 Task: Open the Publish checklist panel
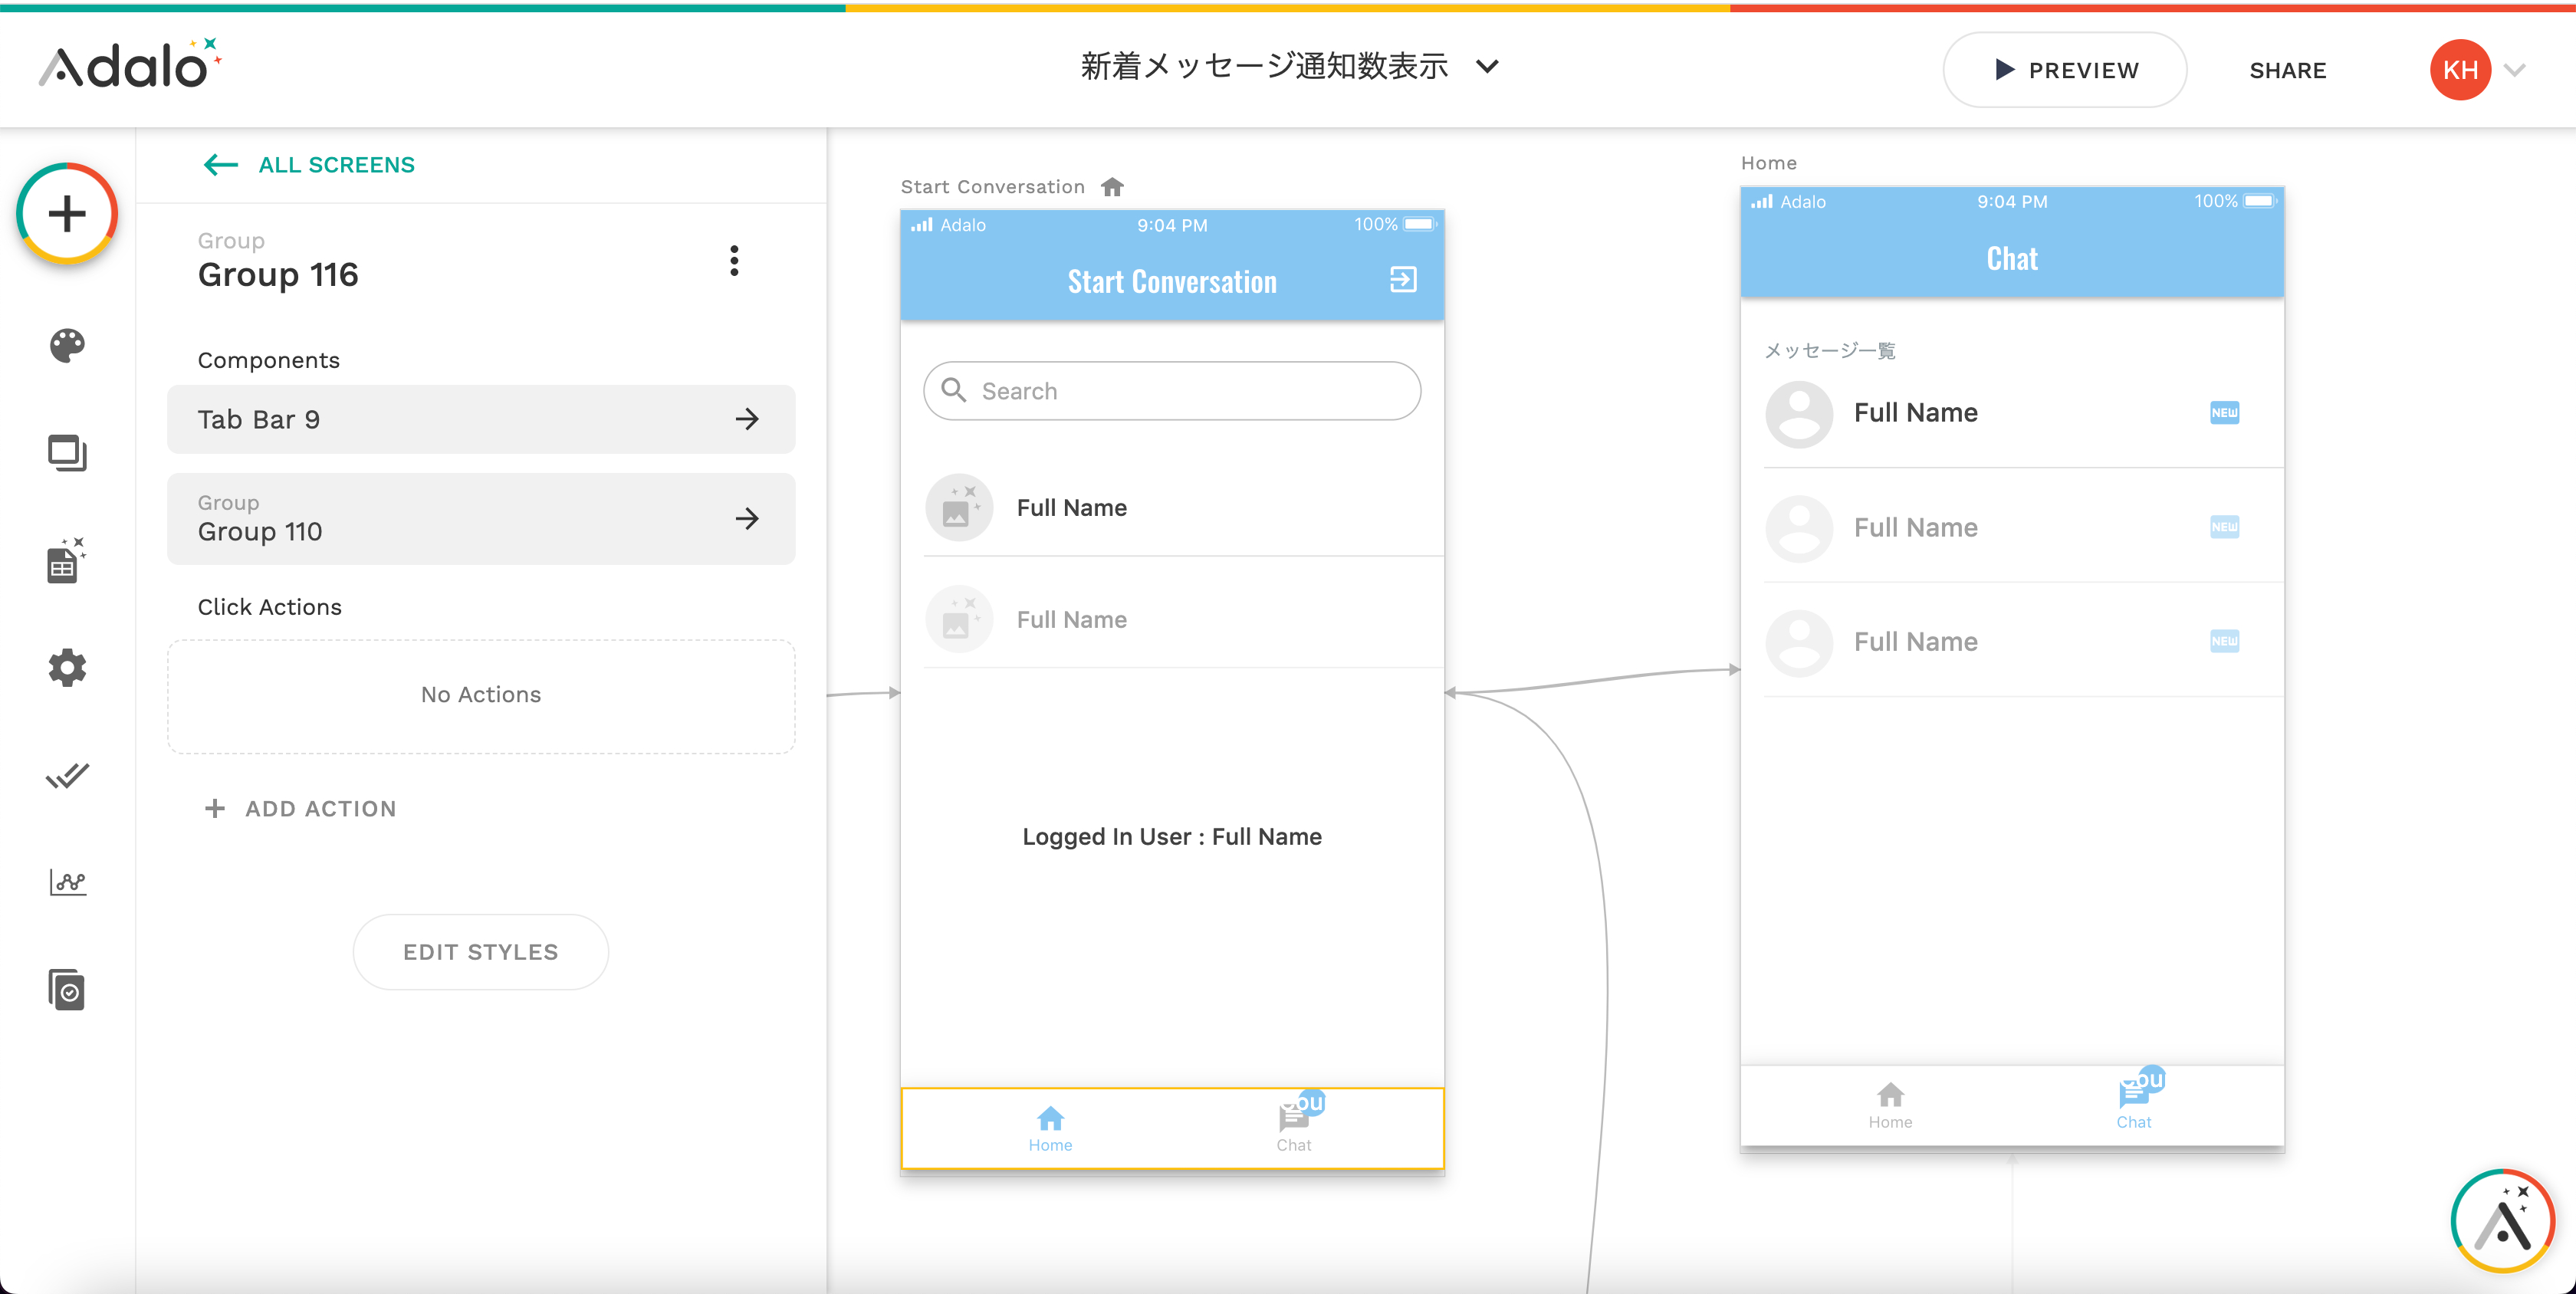66,775
